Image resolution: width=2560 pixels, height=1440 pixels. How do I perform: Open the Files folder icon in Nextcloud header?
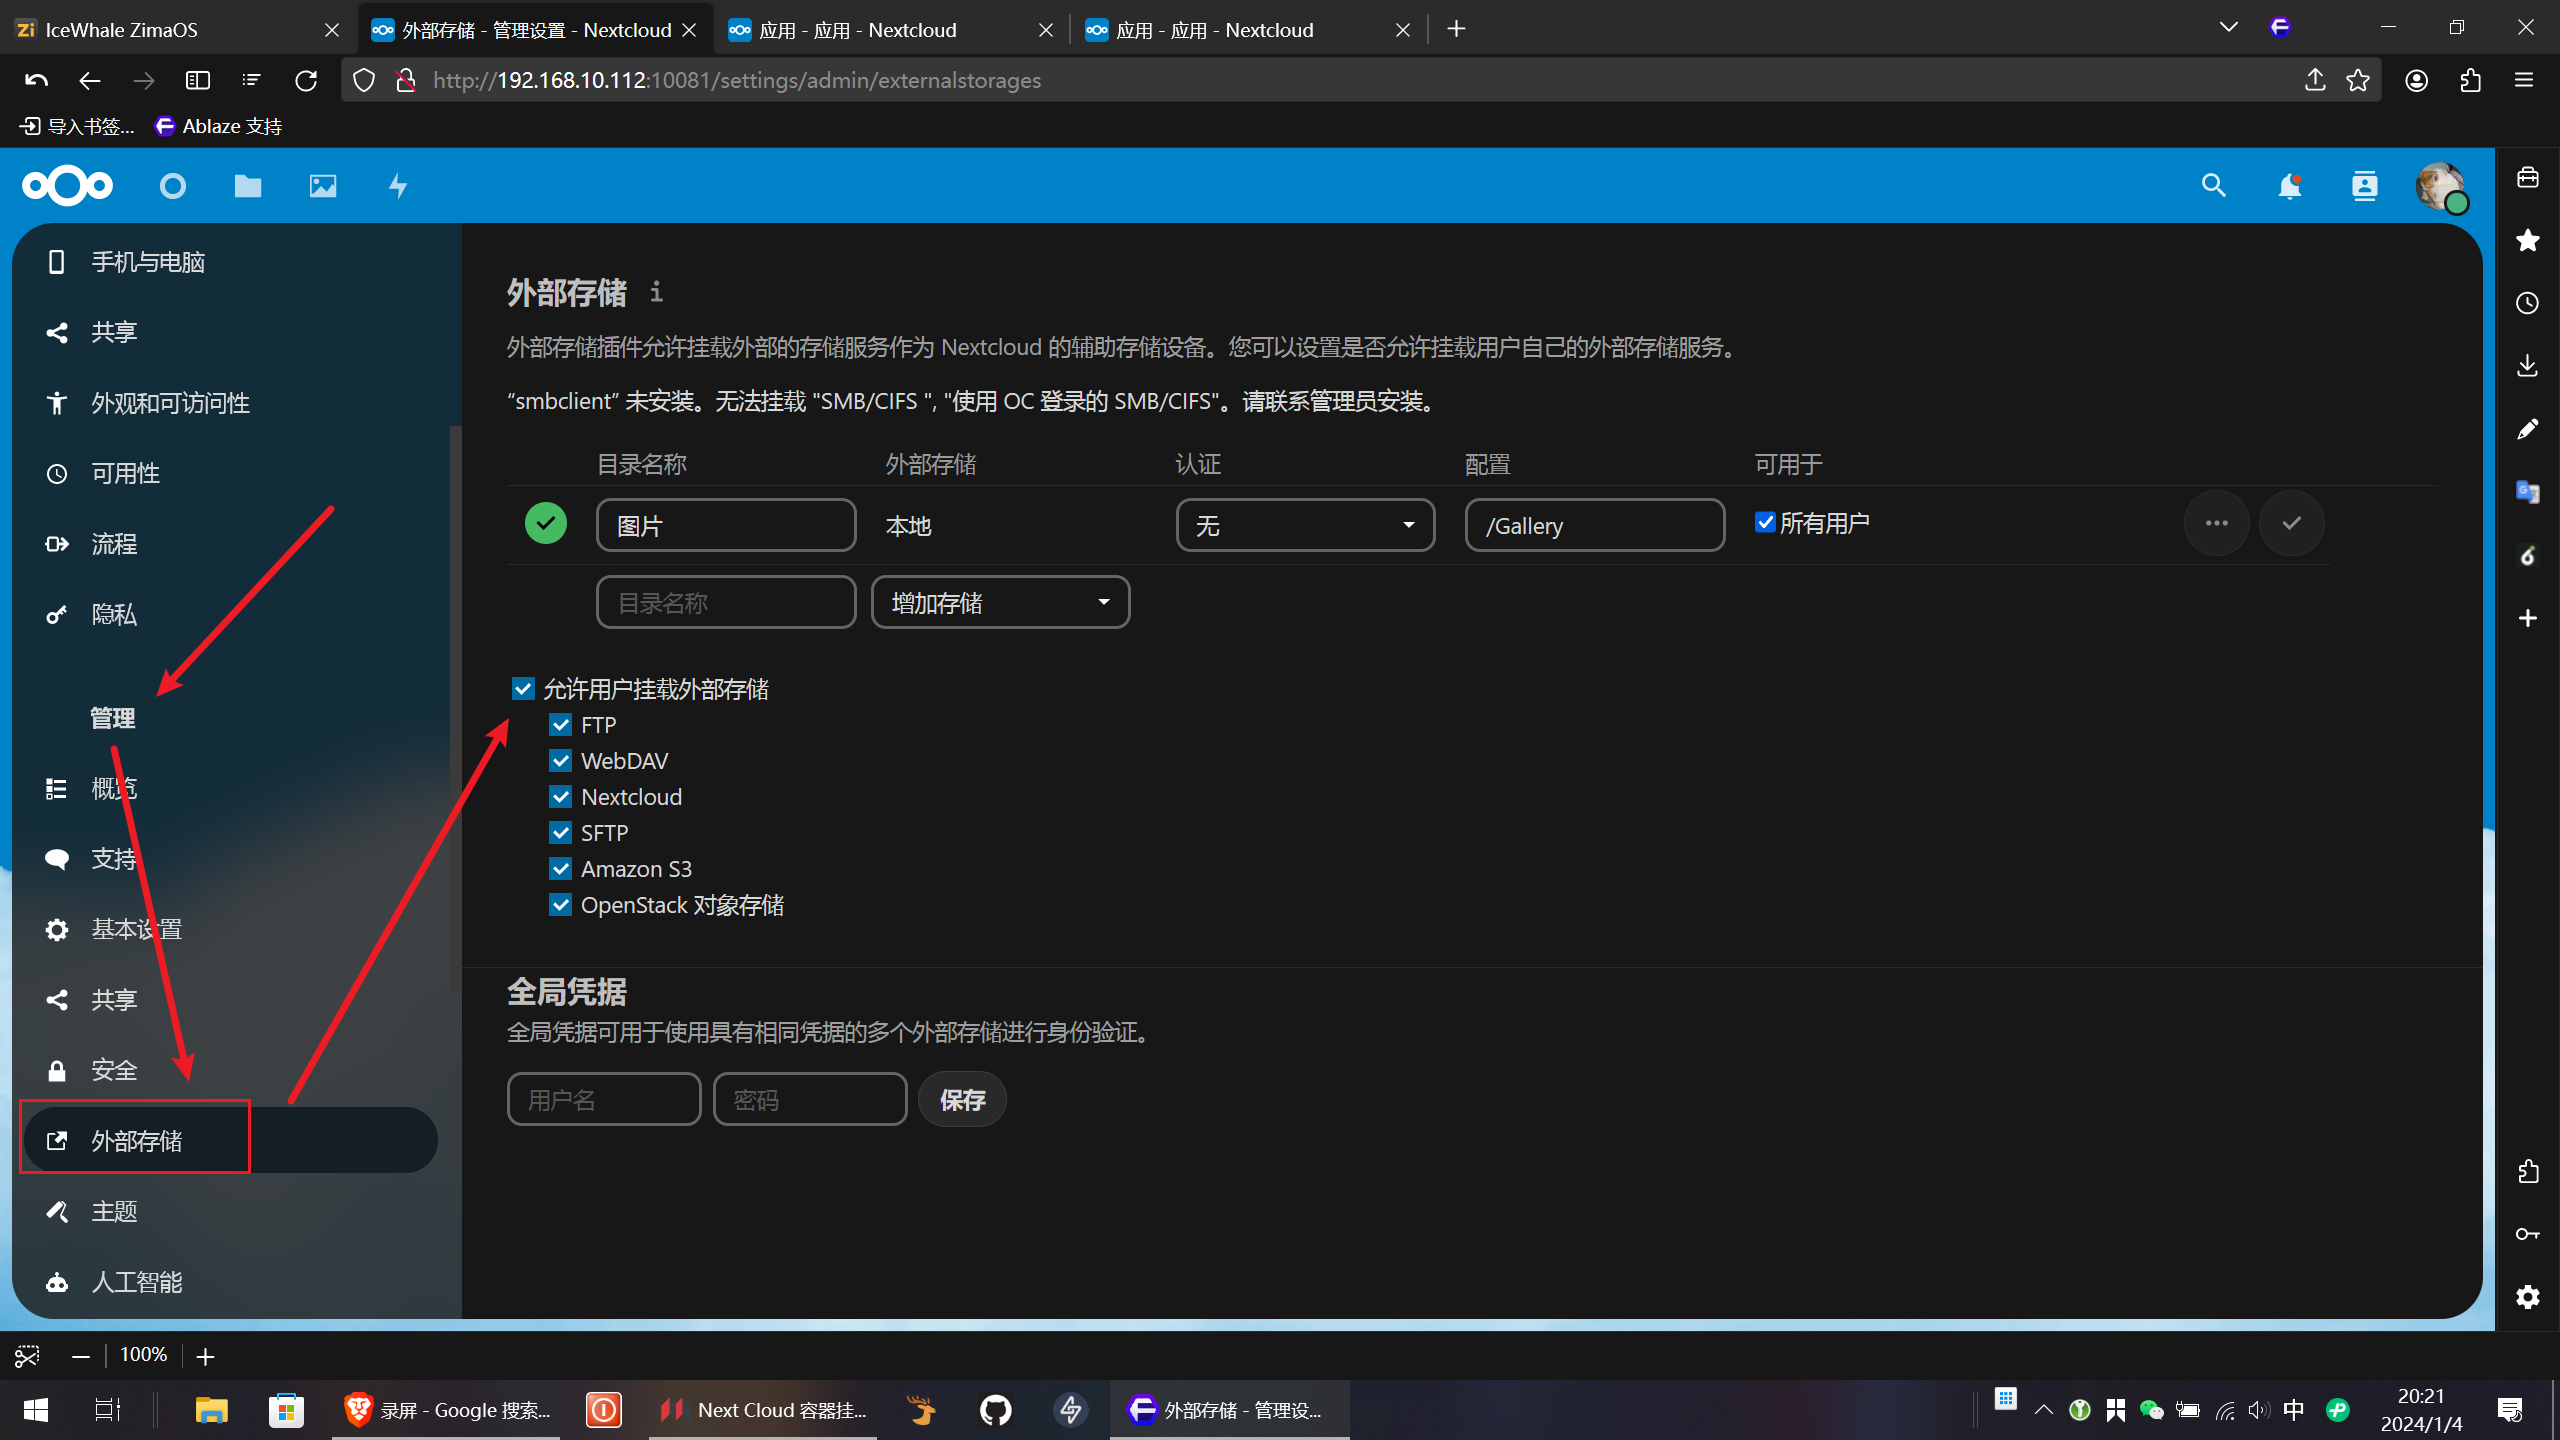[x=248, y=186]
